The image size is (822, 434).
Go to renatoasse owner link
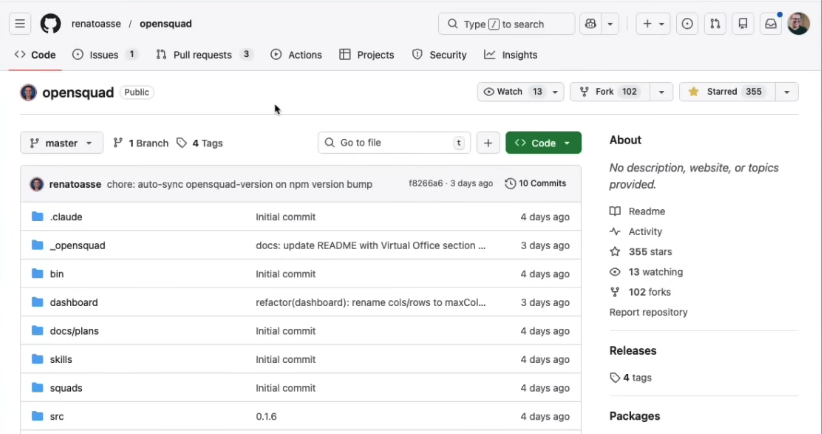[96, 24]
